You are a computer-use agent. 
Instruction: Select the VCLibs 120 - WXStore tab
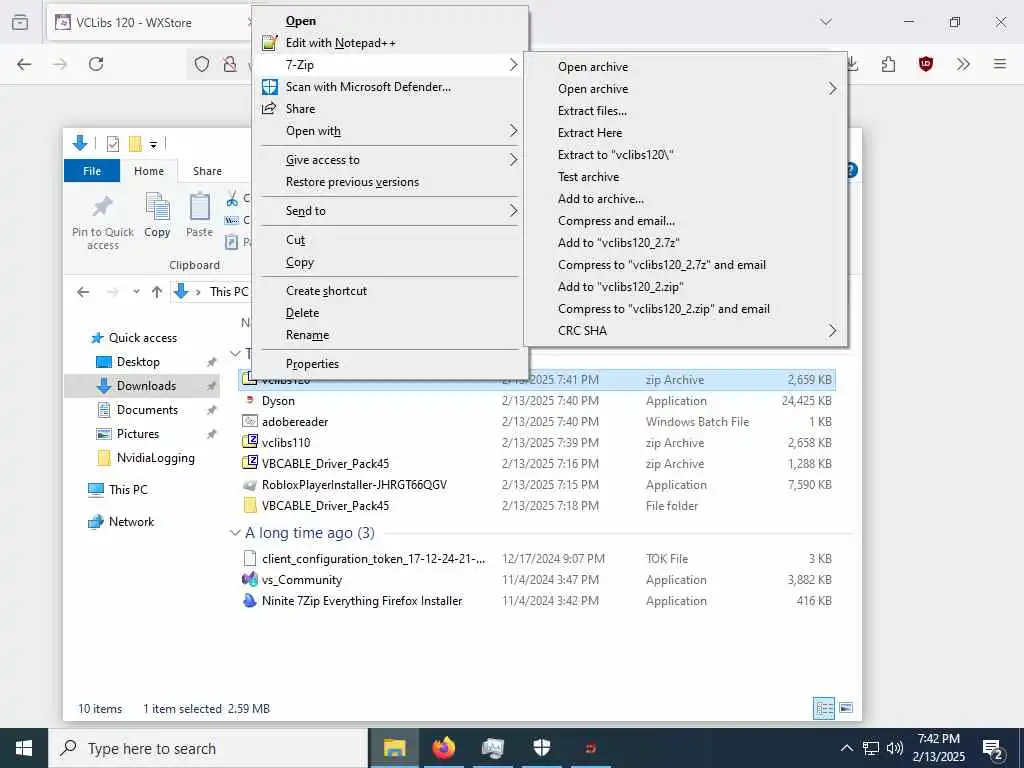click(149, 22)
